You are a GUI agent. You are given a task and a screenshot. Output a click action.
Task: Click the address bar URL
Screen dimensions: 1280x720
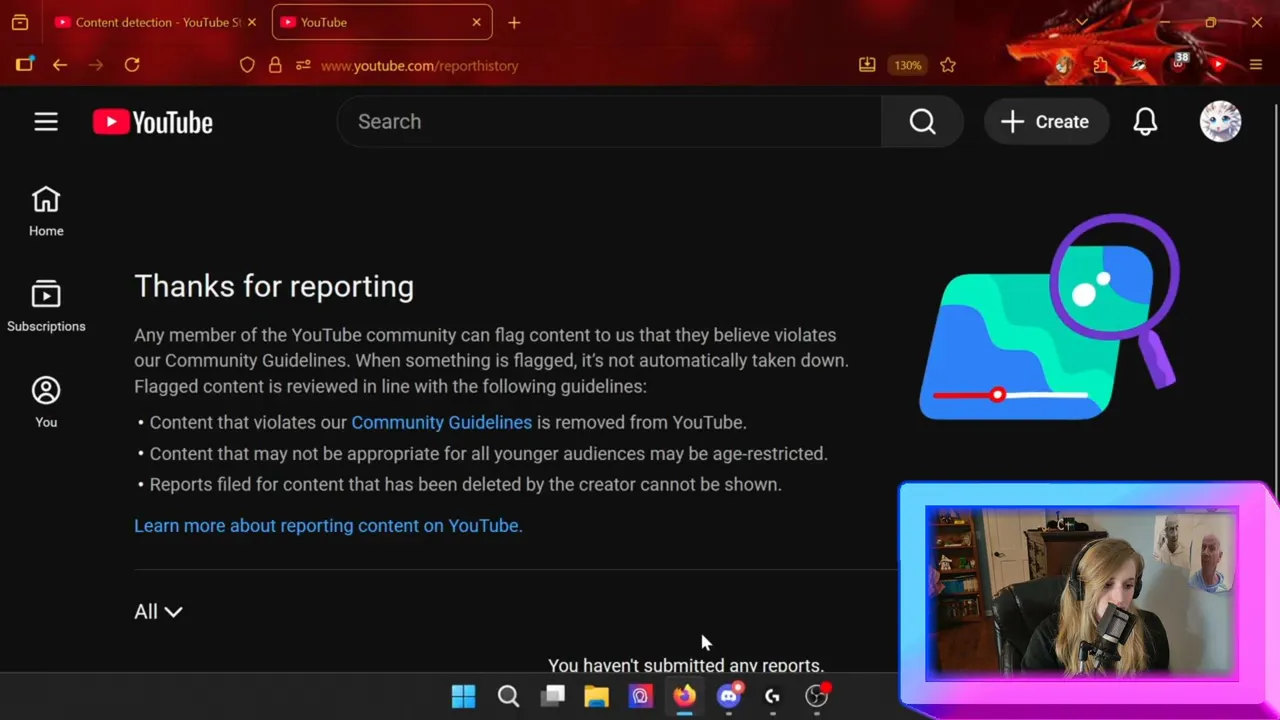click(x=419, y=65)
